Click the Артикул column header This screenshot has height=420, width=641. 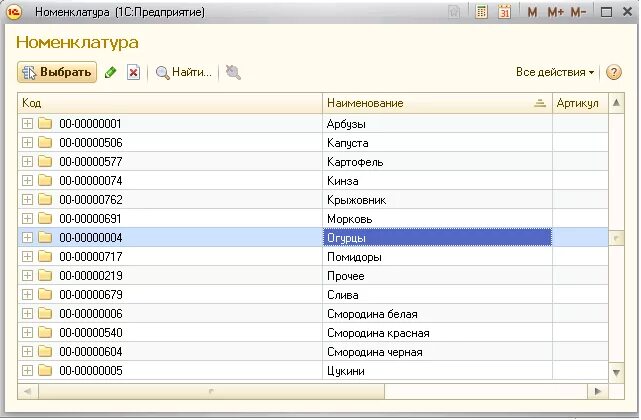pyautogui.click(x=580, y=103)
